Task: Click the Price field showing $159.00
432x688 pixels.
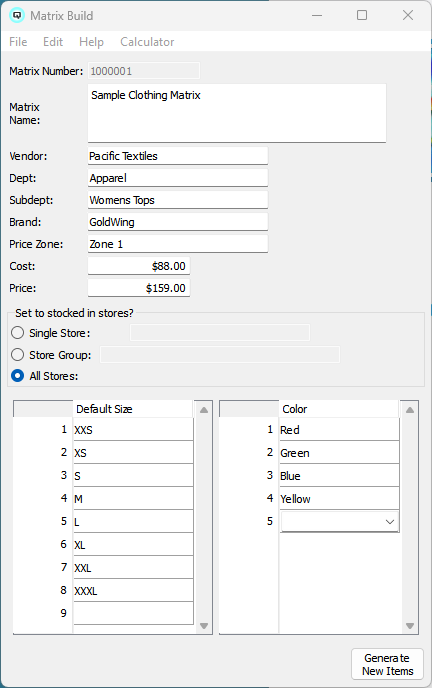Action: (x=139, y=288)
